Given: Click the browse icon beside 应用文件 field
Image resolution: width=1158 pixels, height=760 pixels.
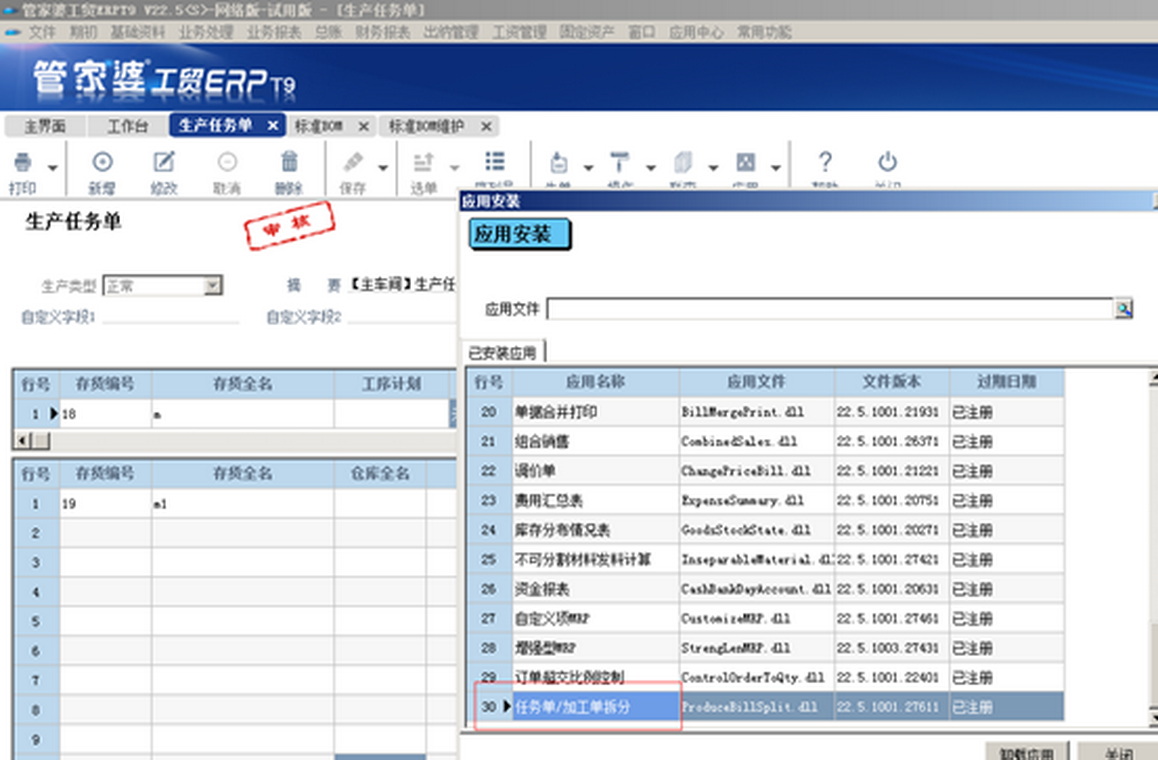Looking at the screenshot, I should point(1124,309).
